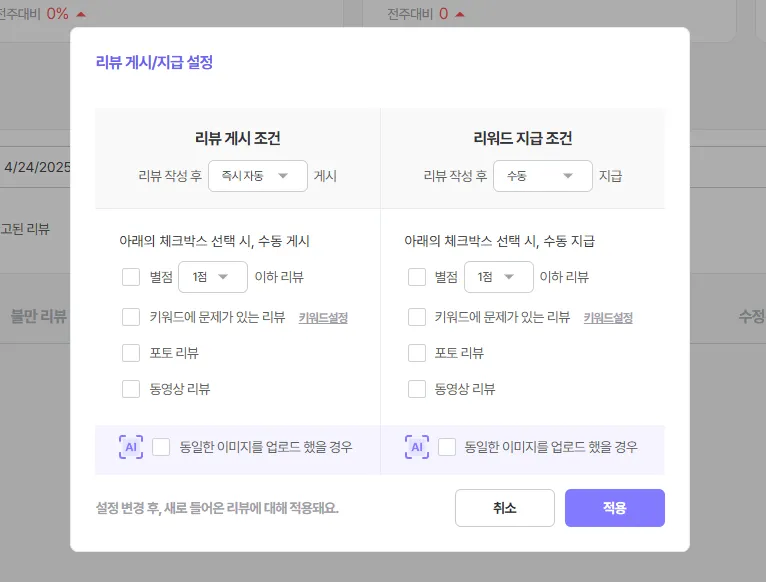Enable 별점 checkbox under 리뷰 게시 조건
The width and height of the screenshot is (766, 582).
coord(131,277)
